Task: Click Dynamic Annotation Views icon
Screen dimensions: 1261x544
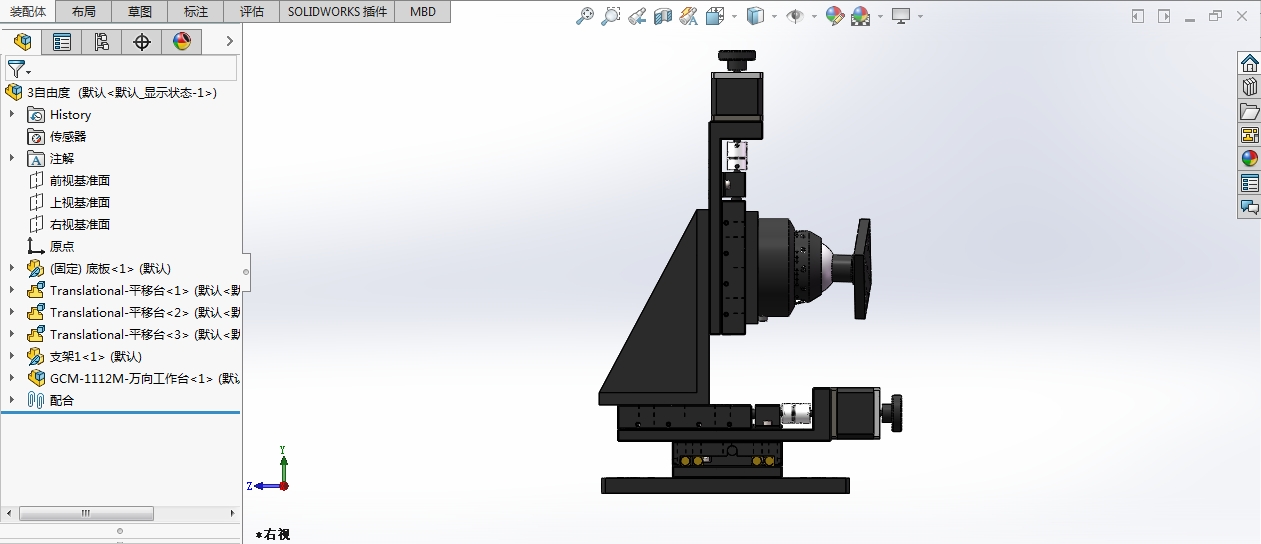Action: [x=688, y=16]
